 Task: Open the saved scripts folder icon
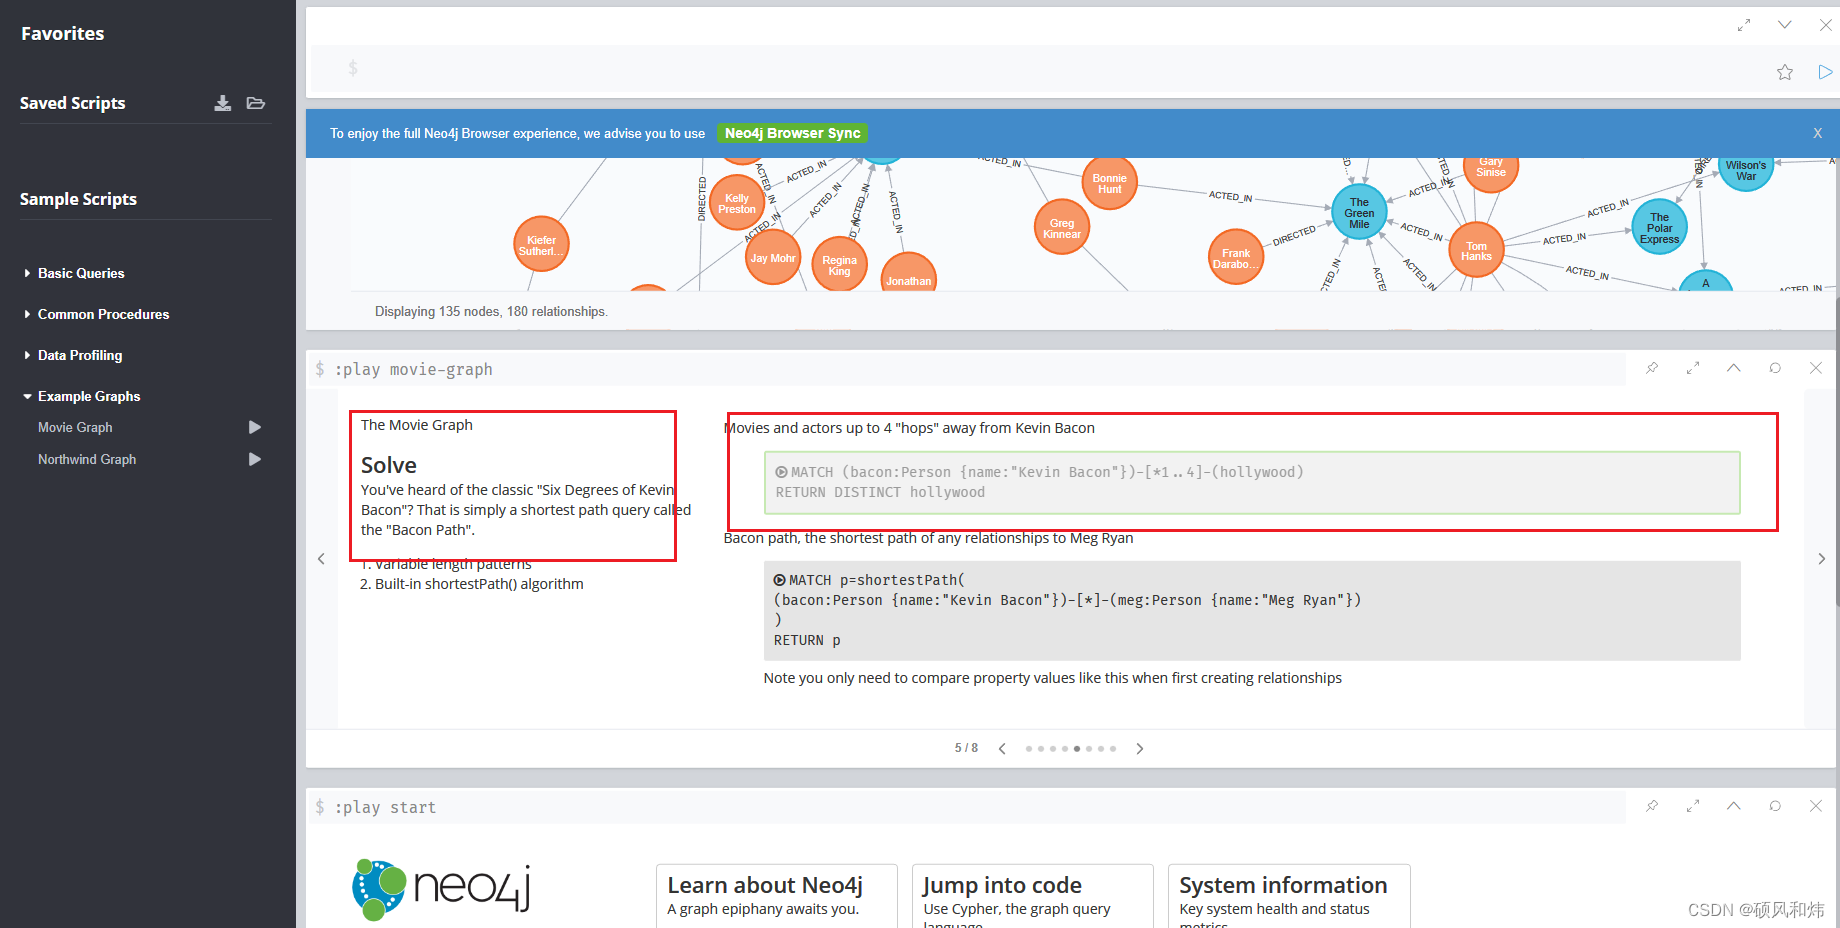[x=256, y=103]
